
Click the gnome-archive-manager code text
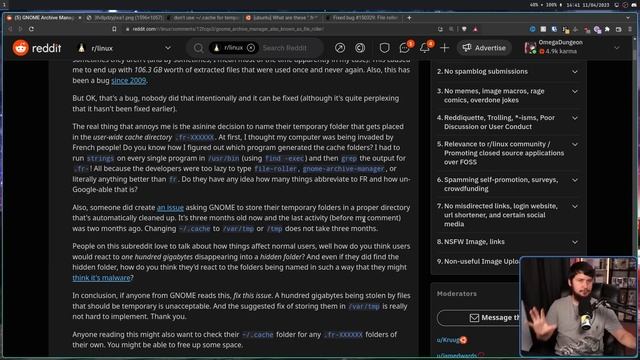[343, 169]
